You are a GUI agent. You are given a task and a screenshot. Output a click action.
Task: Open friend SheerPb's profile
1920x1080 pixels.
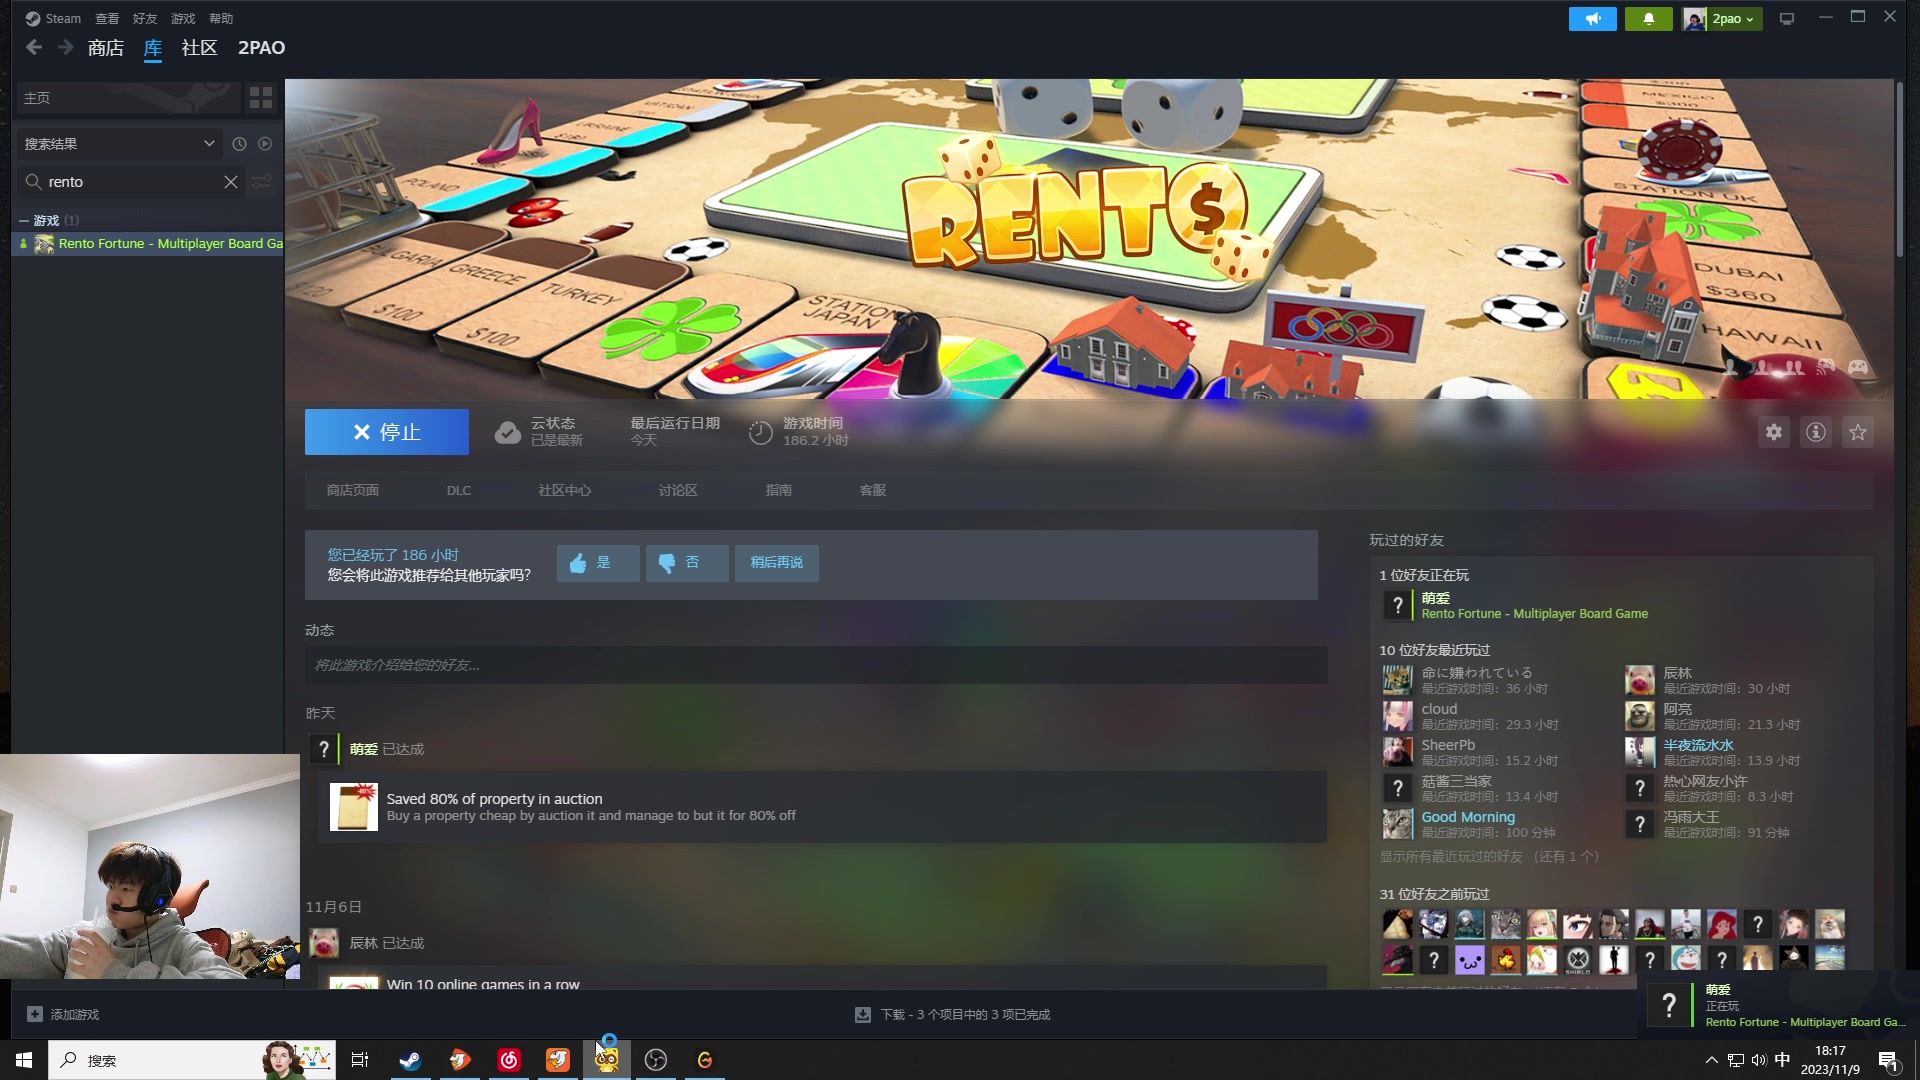point(1448,745)
